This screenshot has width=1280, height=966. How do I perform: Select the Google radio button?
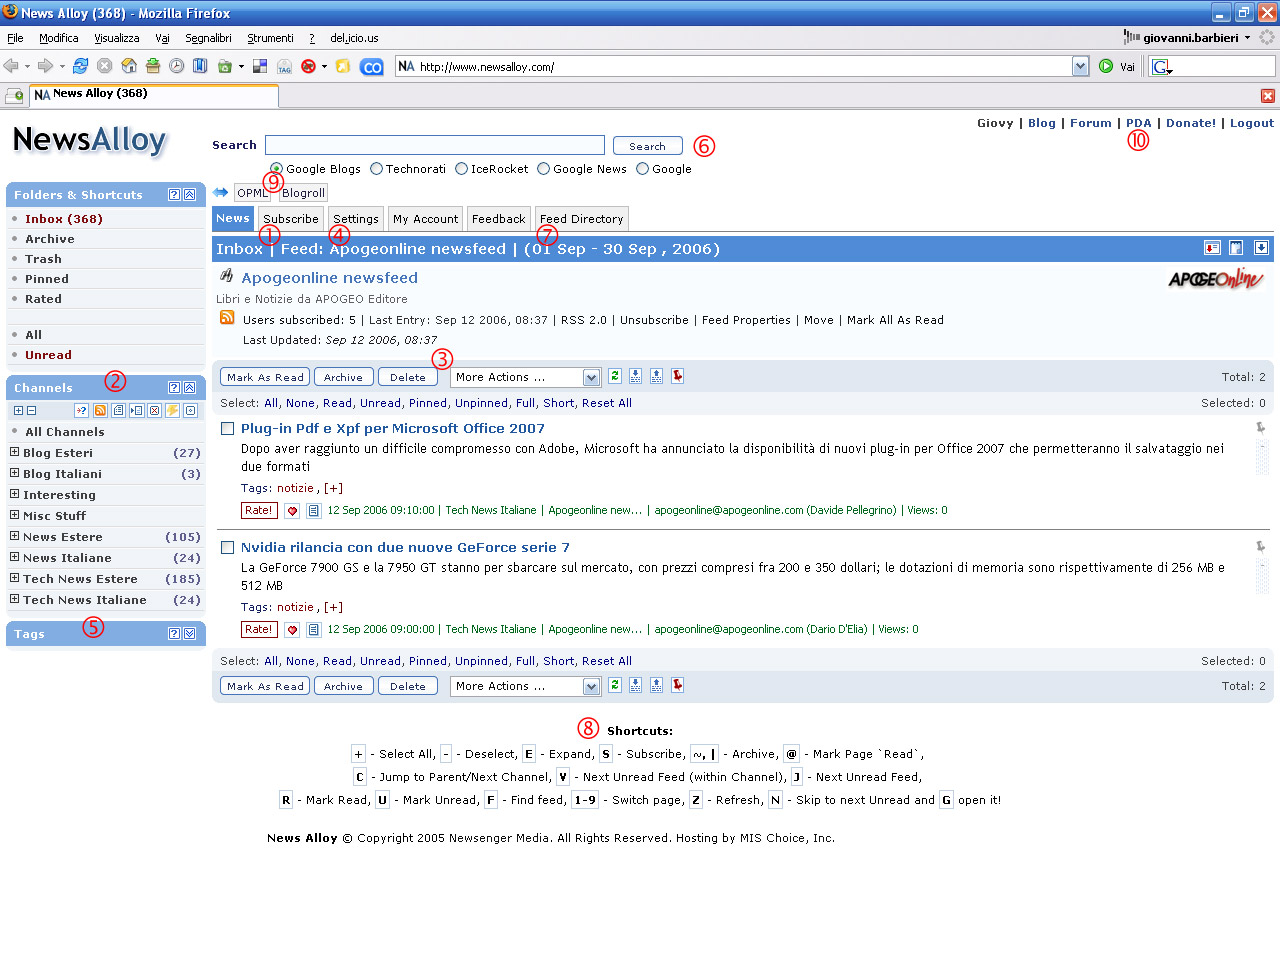click(x=642, y=169)
